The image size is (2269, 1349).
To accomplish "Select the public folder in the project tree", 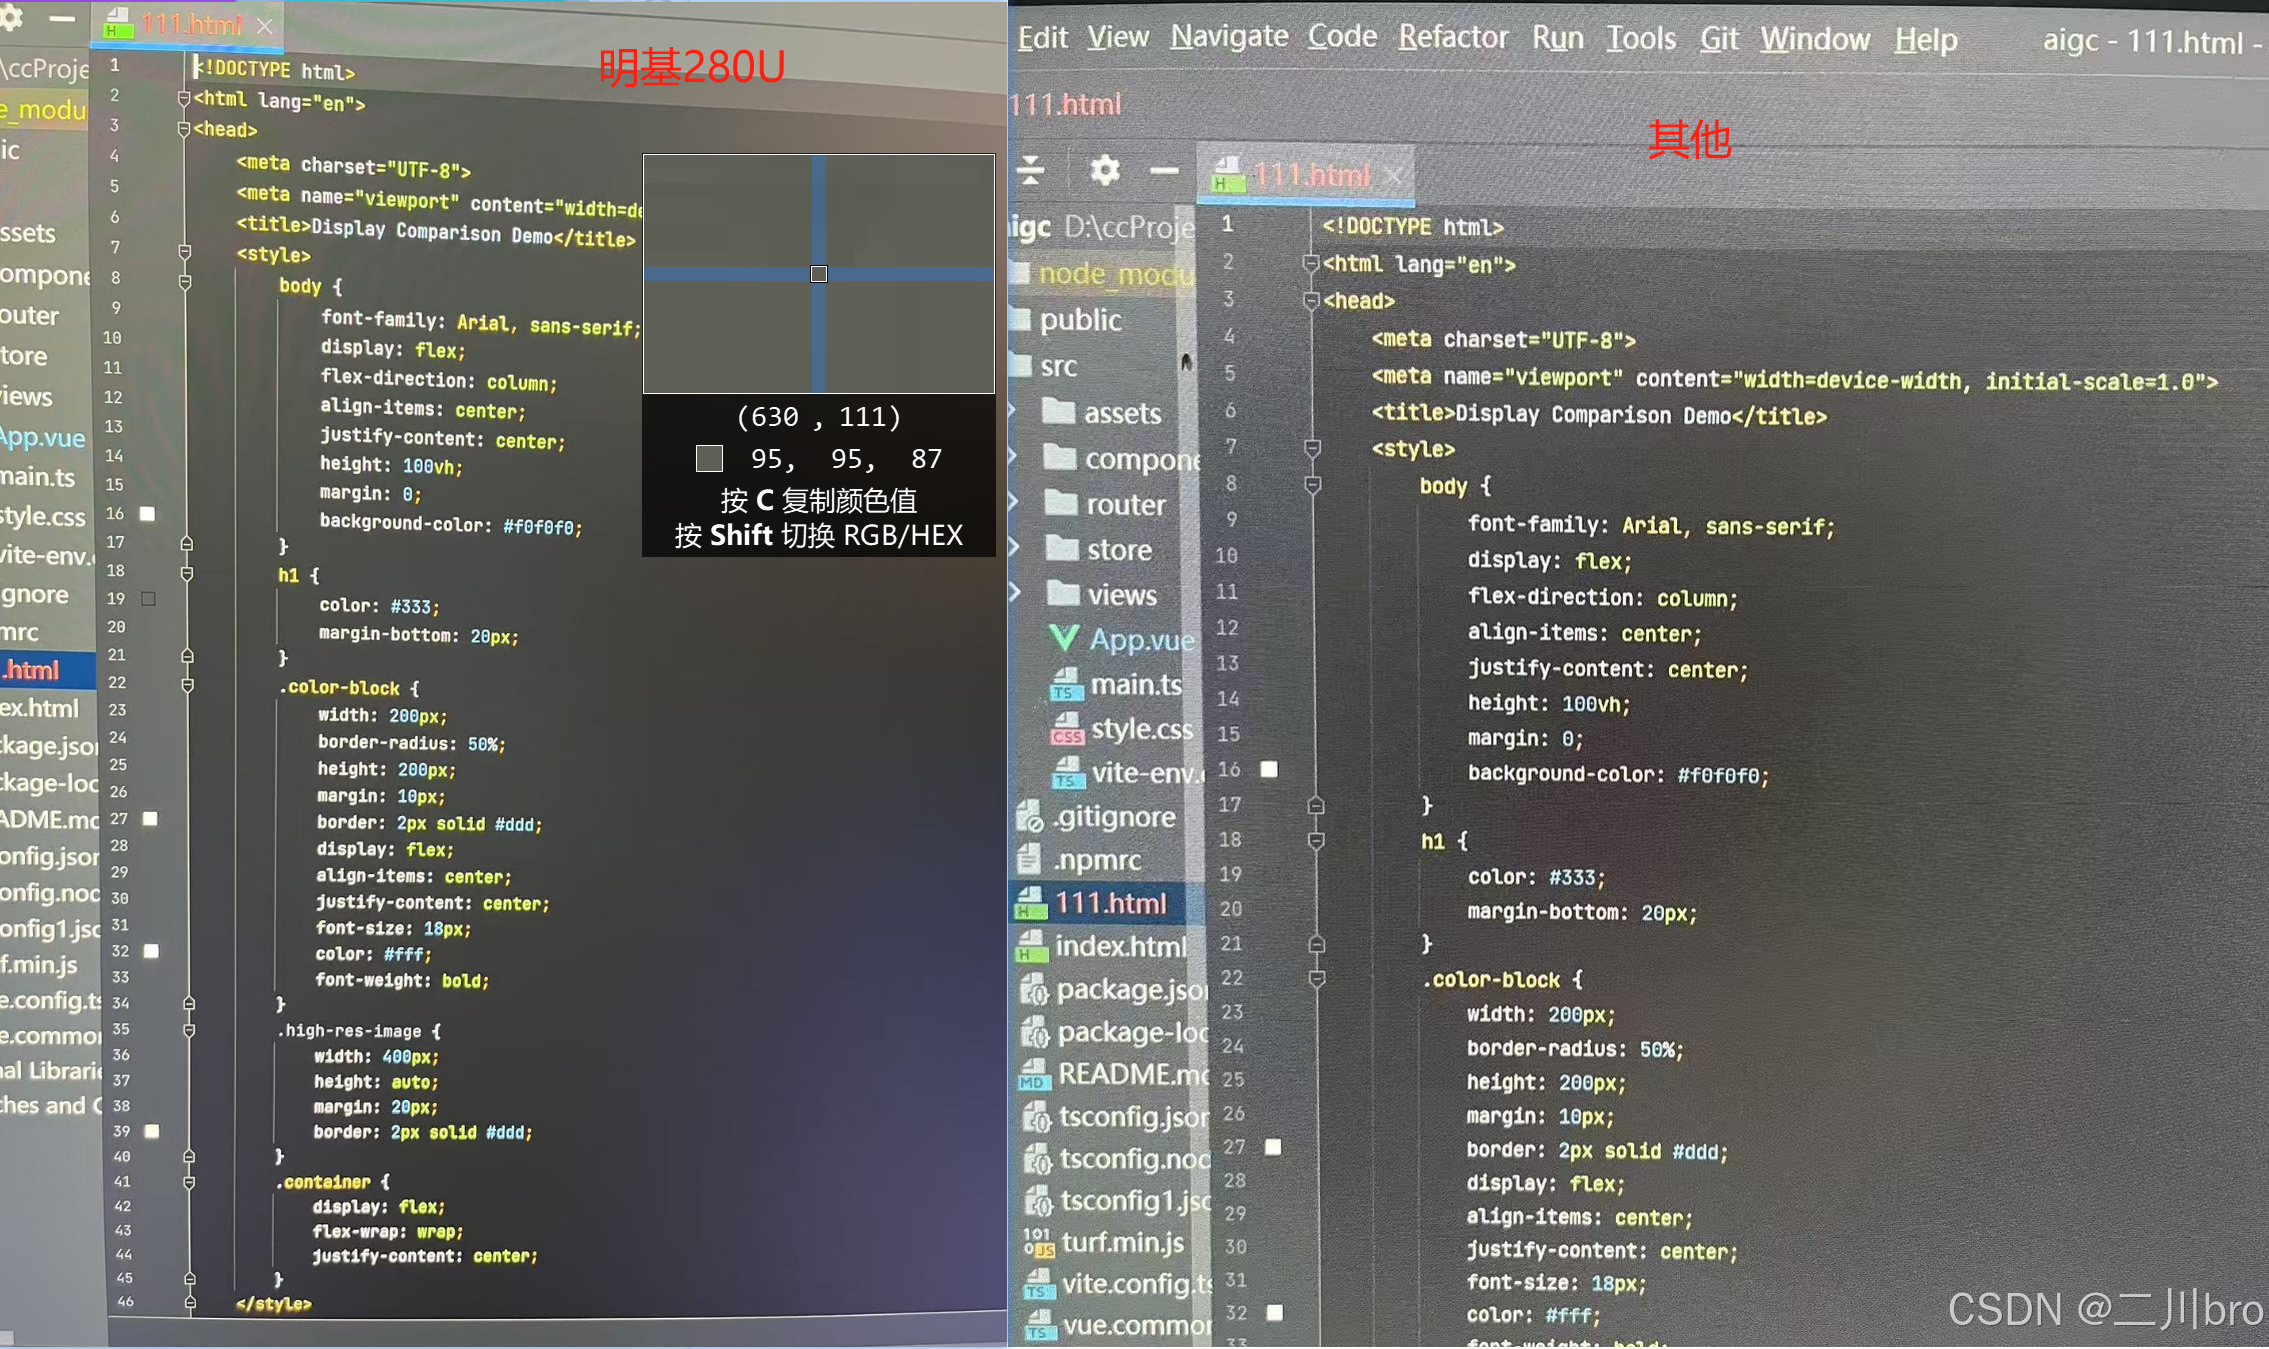I will coord(1080,320).
